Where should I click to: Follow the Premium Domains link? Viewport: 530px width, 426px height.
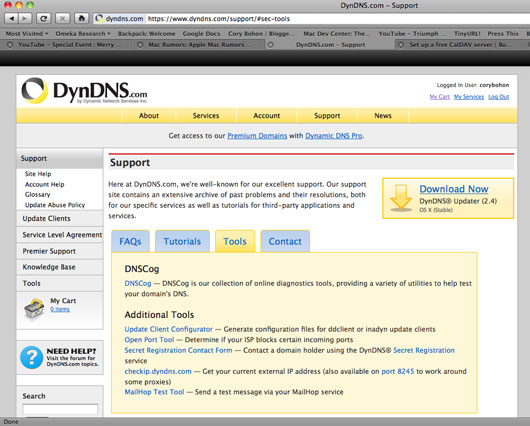coord(257,136)
